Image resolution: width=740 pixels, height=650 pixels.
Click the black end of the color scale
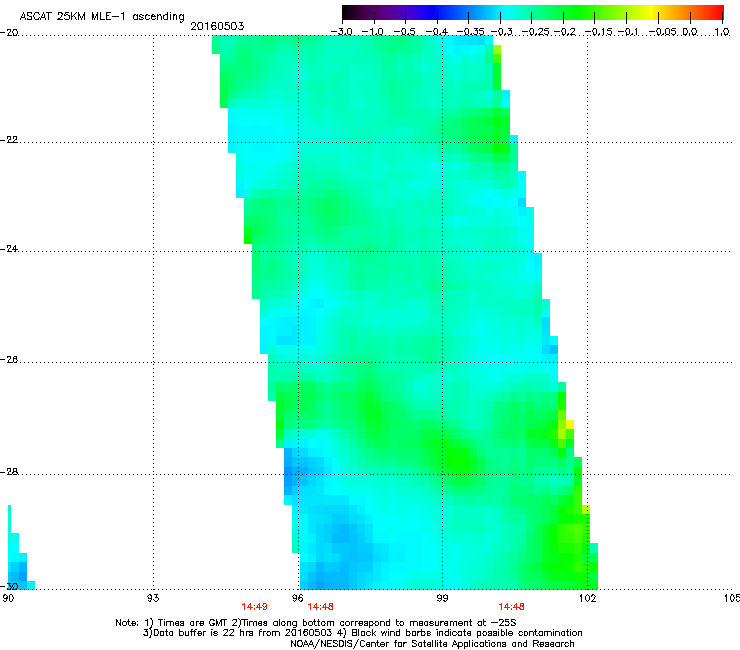349,12
